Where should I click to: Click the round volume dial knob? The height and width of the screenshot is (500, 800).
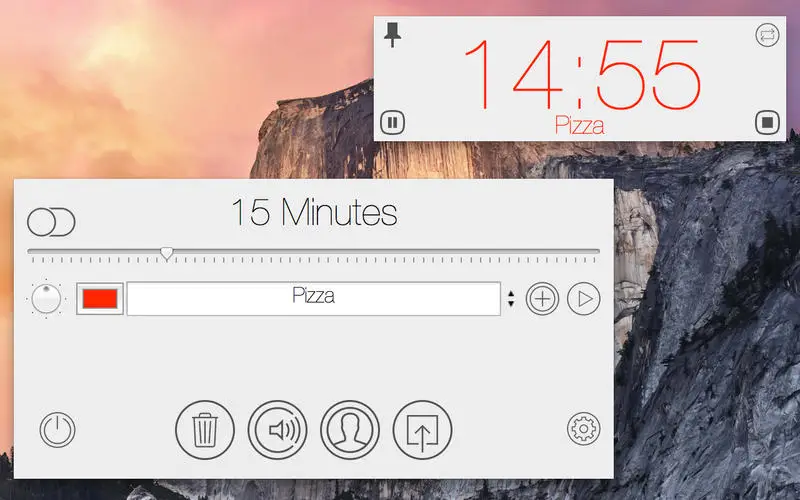pyautogui.click(x=46, y=298)
